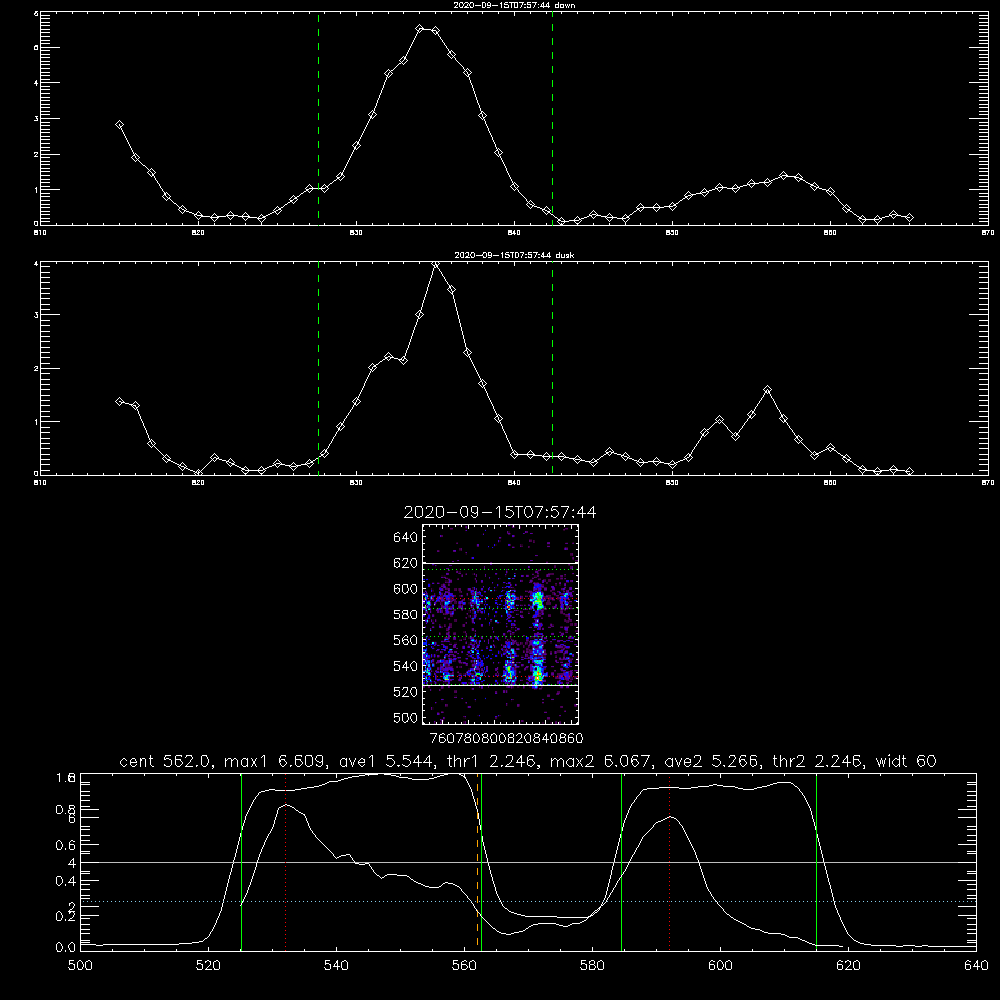
Task: Click the green vertical line near 615 in bottom plot
Action: (x=816, y=862)
